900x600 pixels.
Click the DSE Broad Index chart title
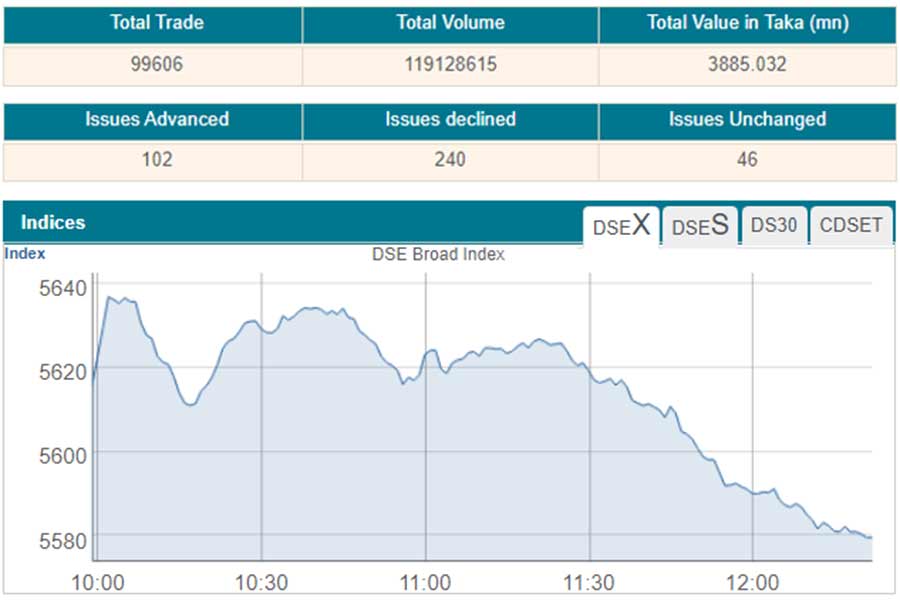(438, 254)
